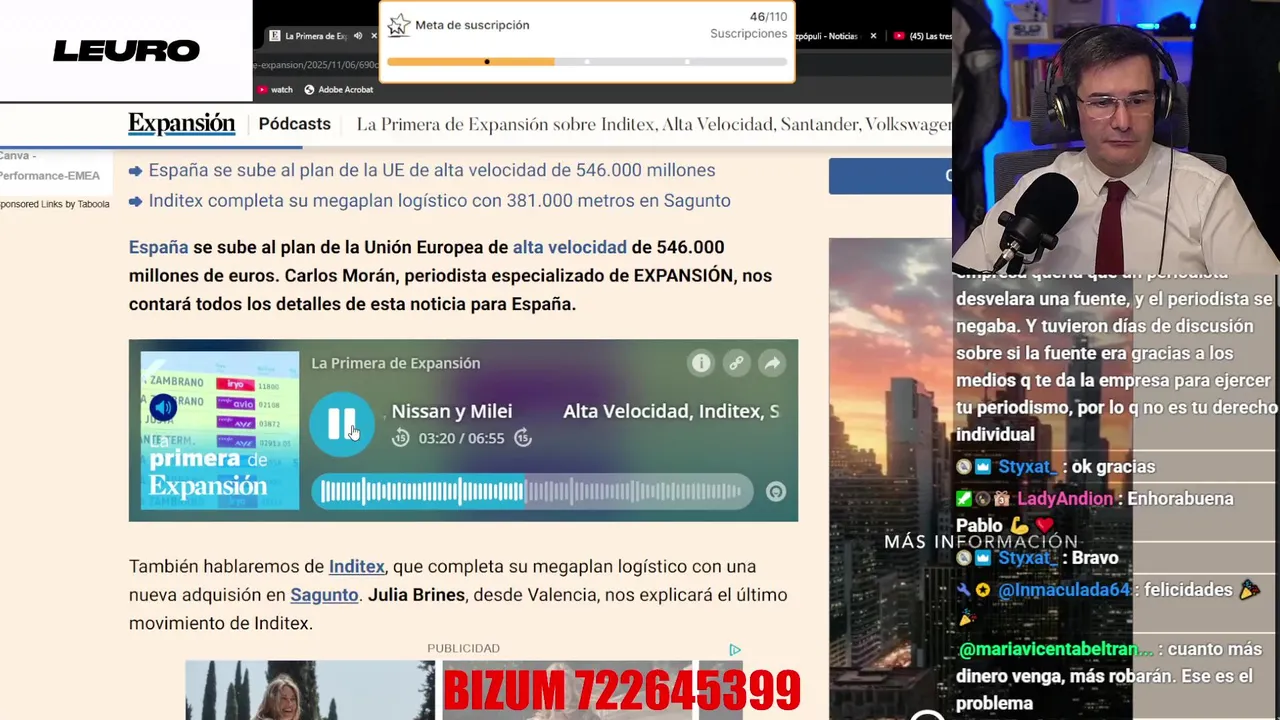Open the Adobe Acrobat bookmark

click(x=338, y=89)
